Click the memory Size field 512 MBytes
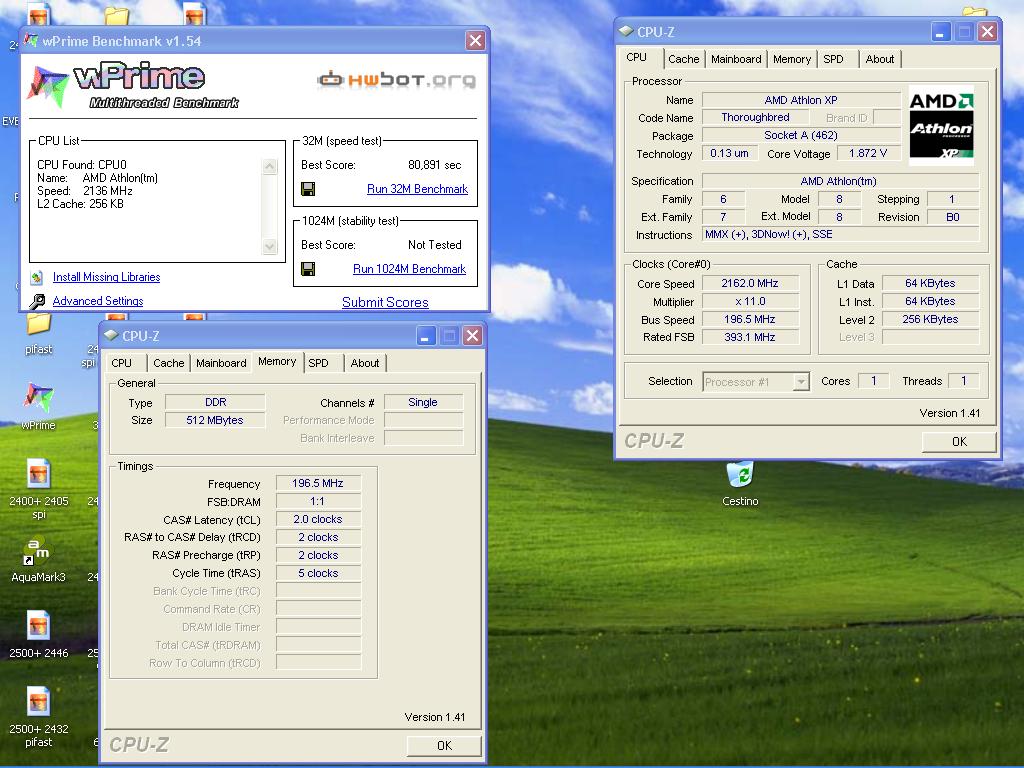 (216, 420)
